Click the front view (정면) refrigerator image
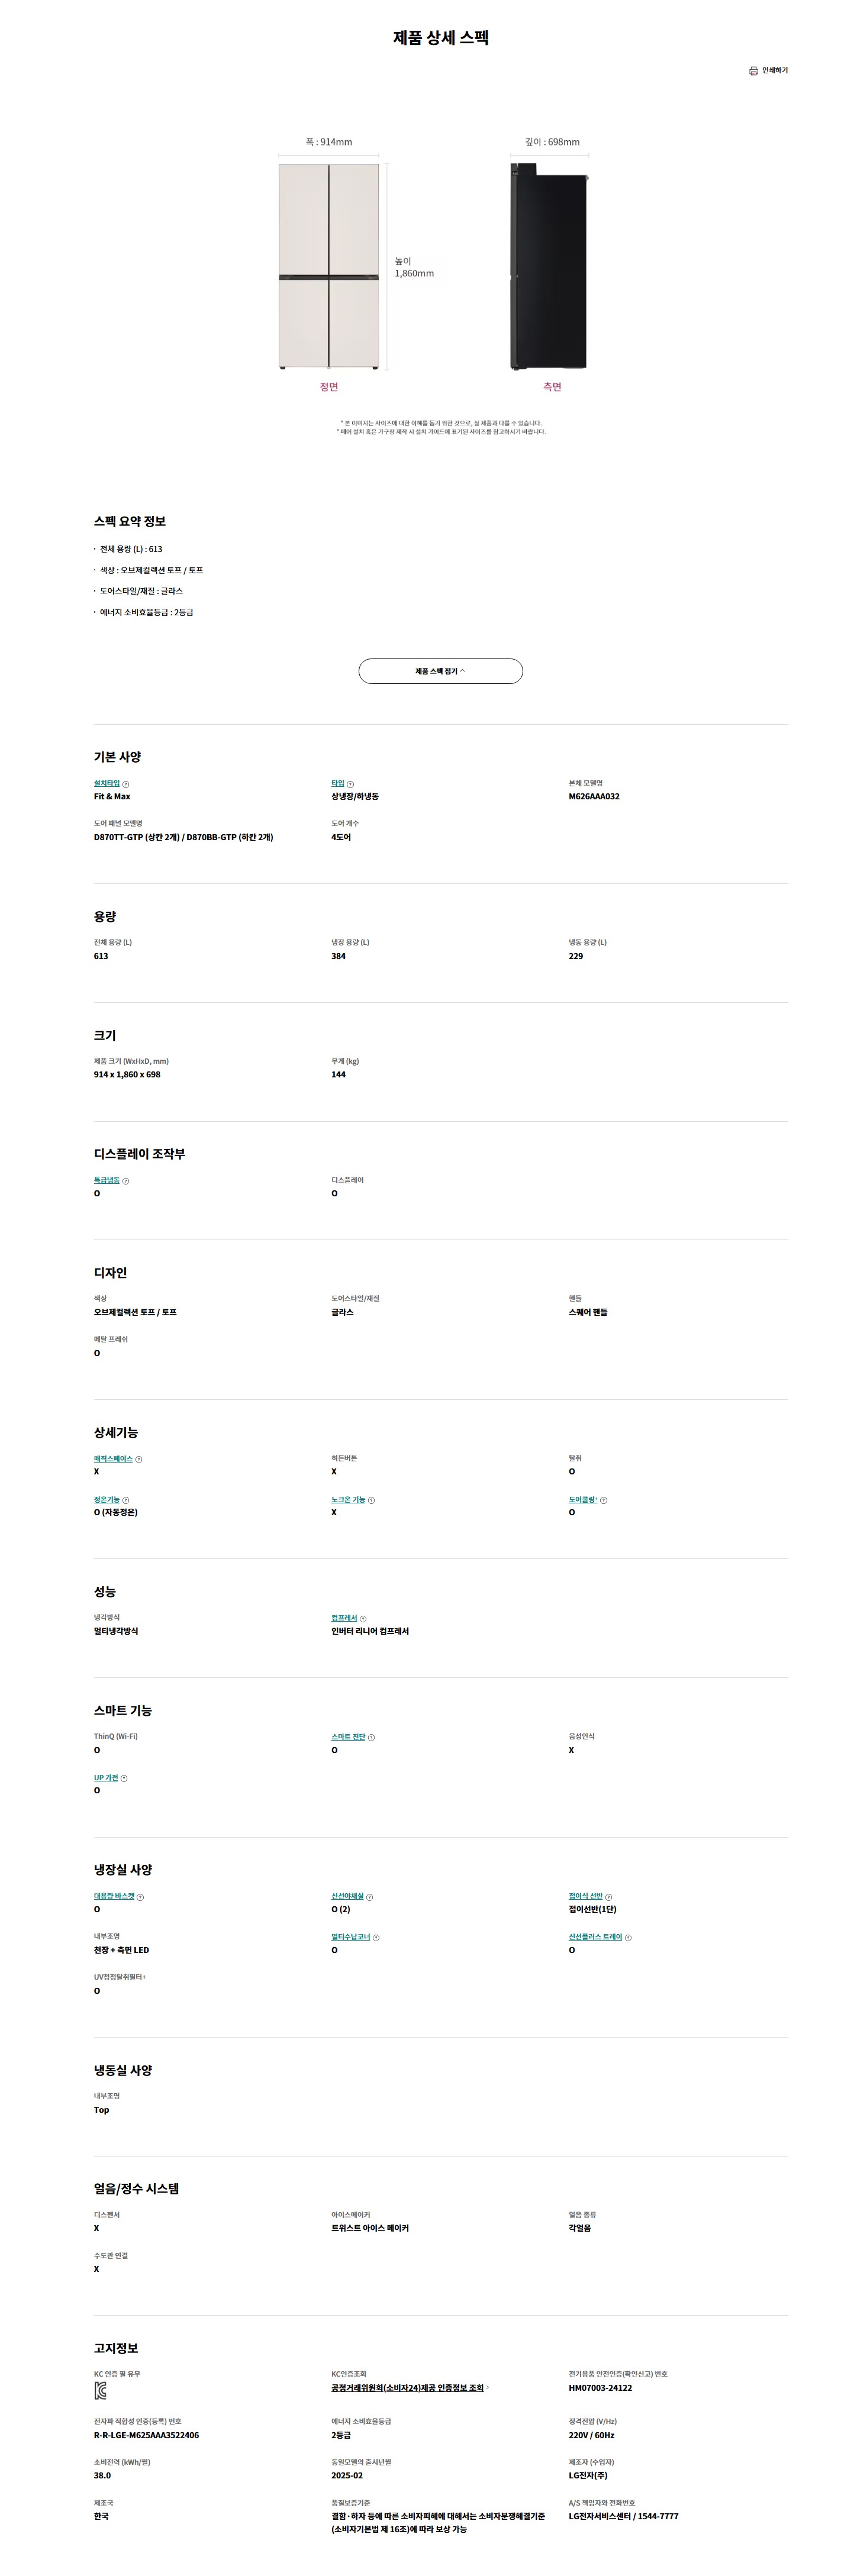The height and width of the screenshot is (2576, 854). pyautogui.click(x=329, y=266)
